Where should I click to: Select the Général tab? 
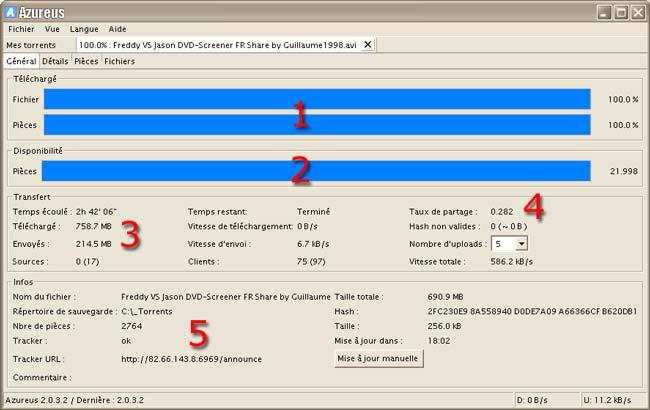tap(21, 61)
